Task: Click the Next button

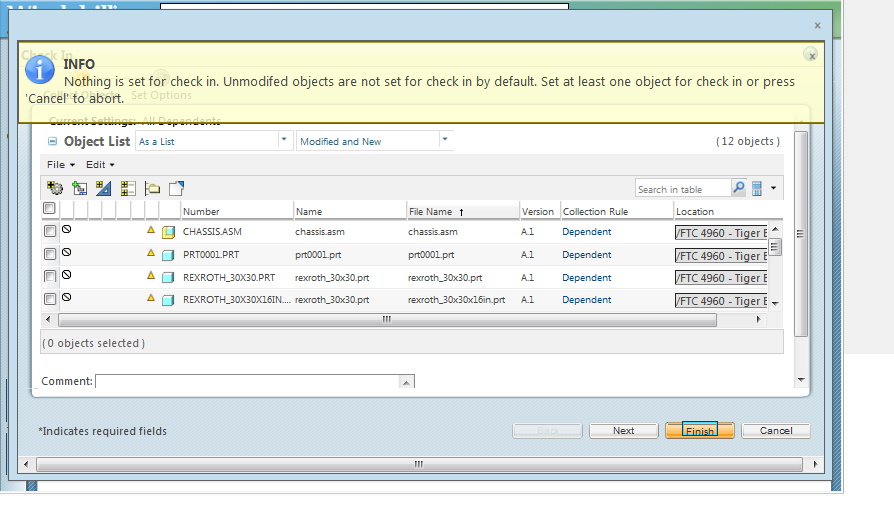Action: (624, 431)
